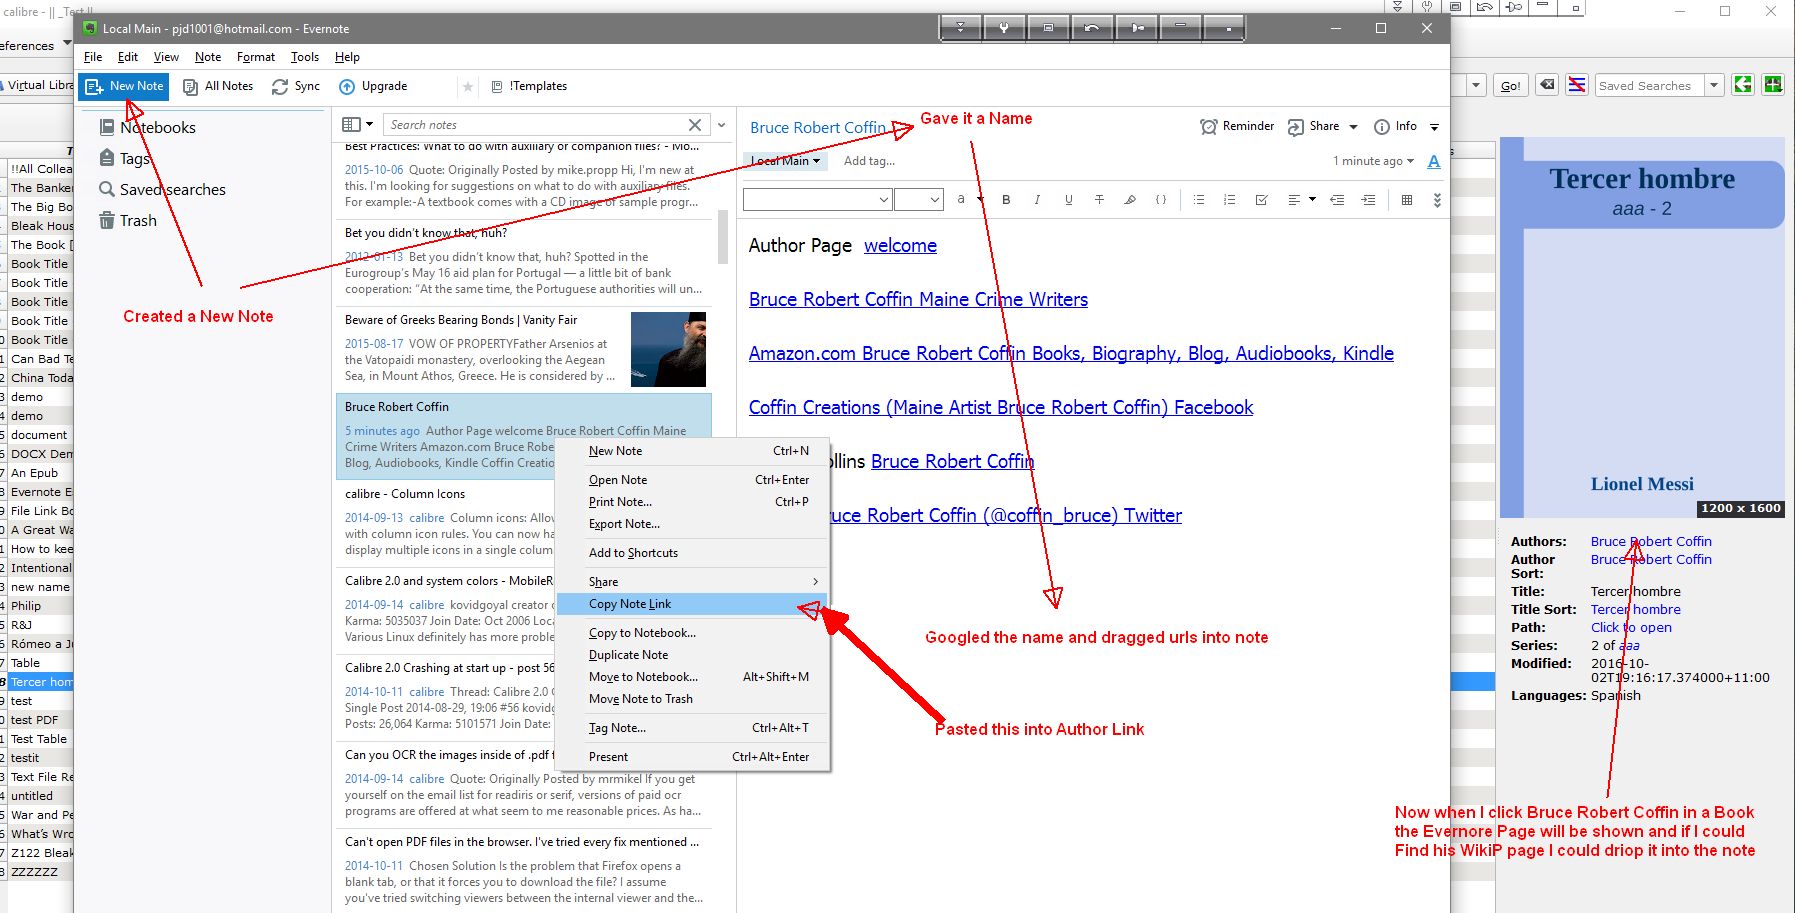Expand the search options chevron
This screenshot has width=1795, height=913.
click(722, 125)
